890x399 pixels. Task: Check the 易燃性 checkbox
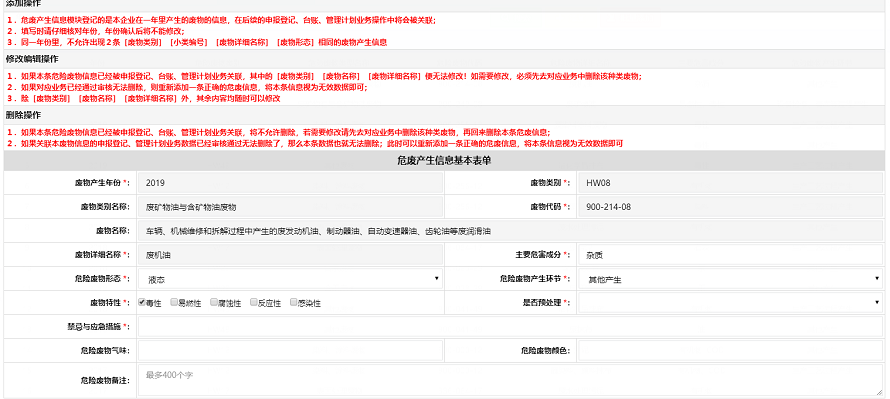tap(174, 303)
